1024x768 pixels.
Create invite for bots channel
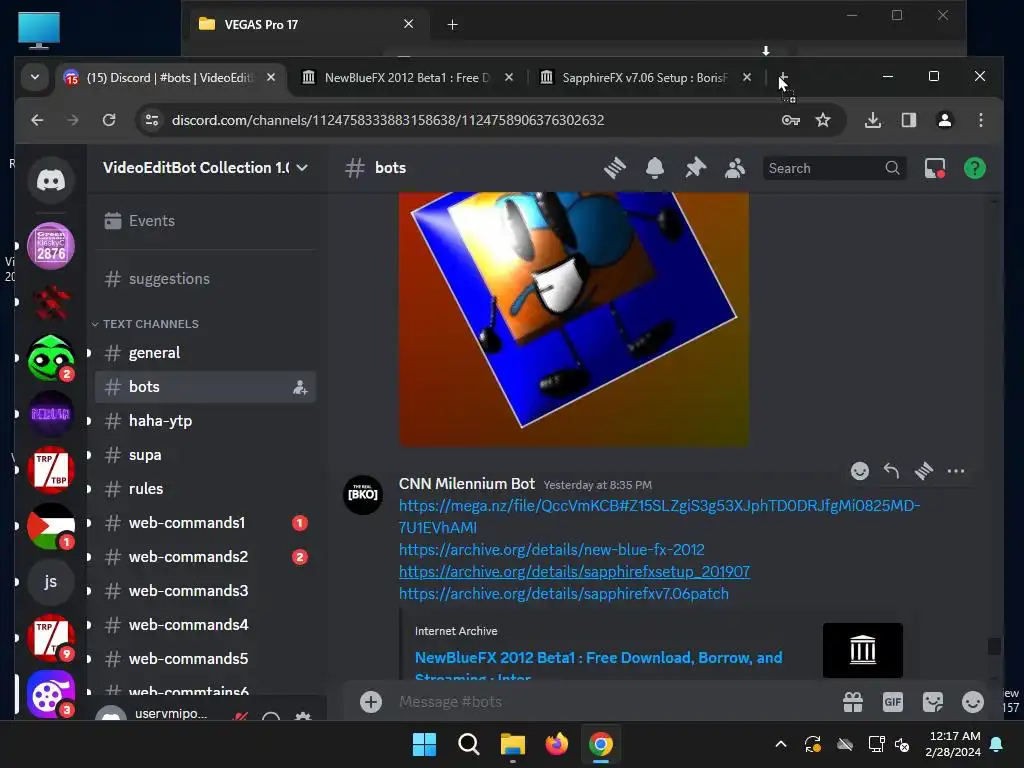tap(300, 387)
